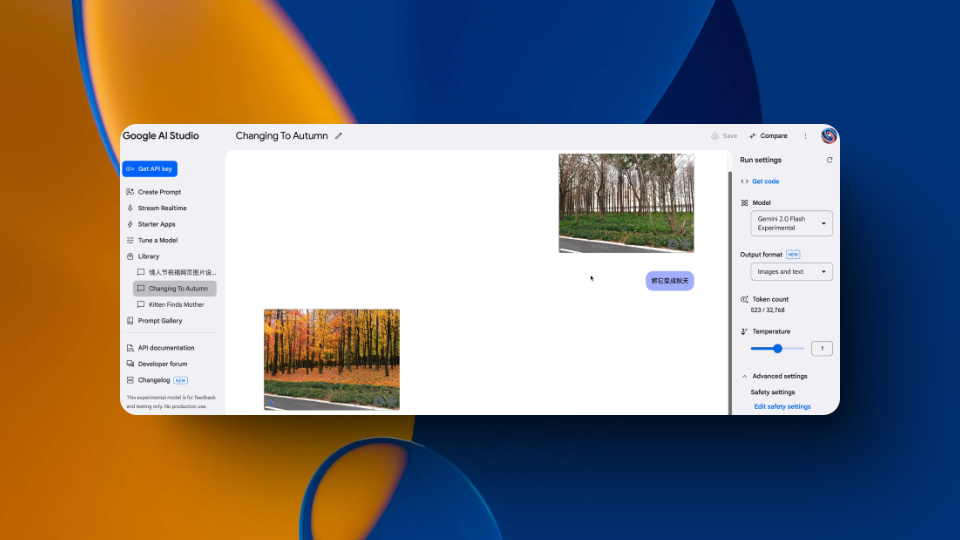The width and height of the screenshot is (960, 540).
Task: Go to Prompt Gallery
Action: click(160, 321)
